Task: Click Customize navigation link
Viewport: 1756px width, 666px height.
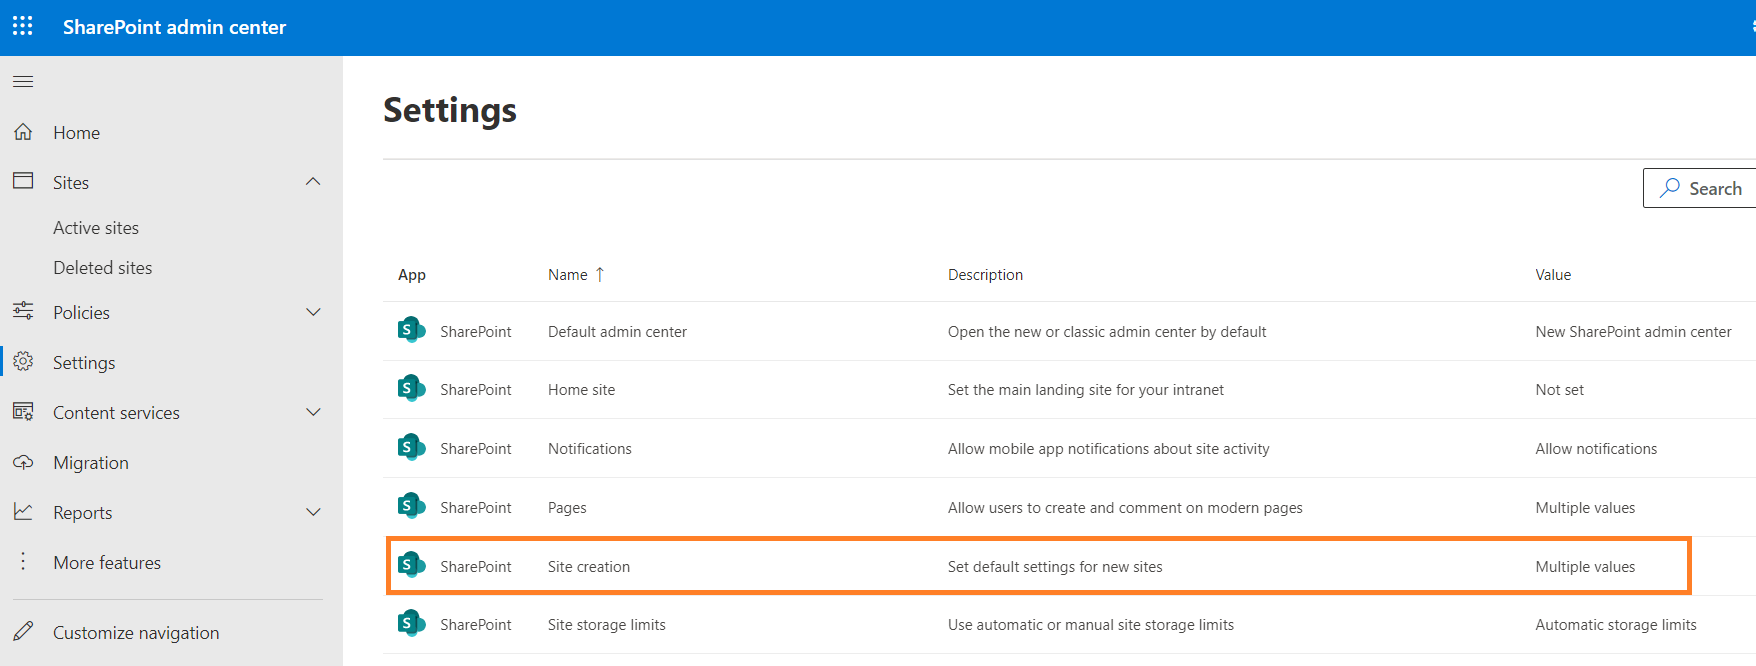Action: (136, 632)
